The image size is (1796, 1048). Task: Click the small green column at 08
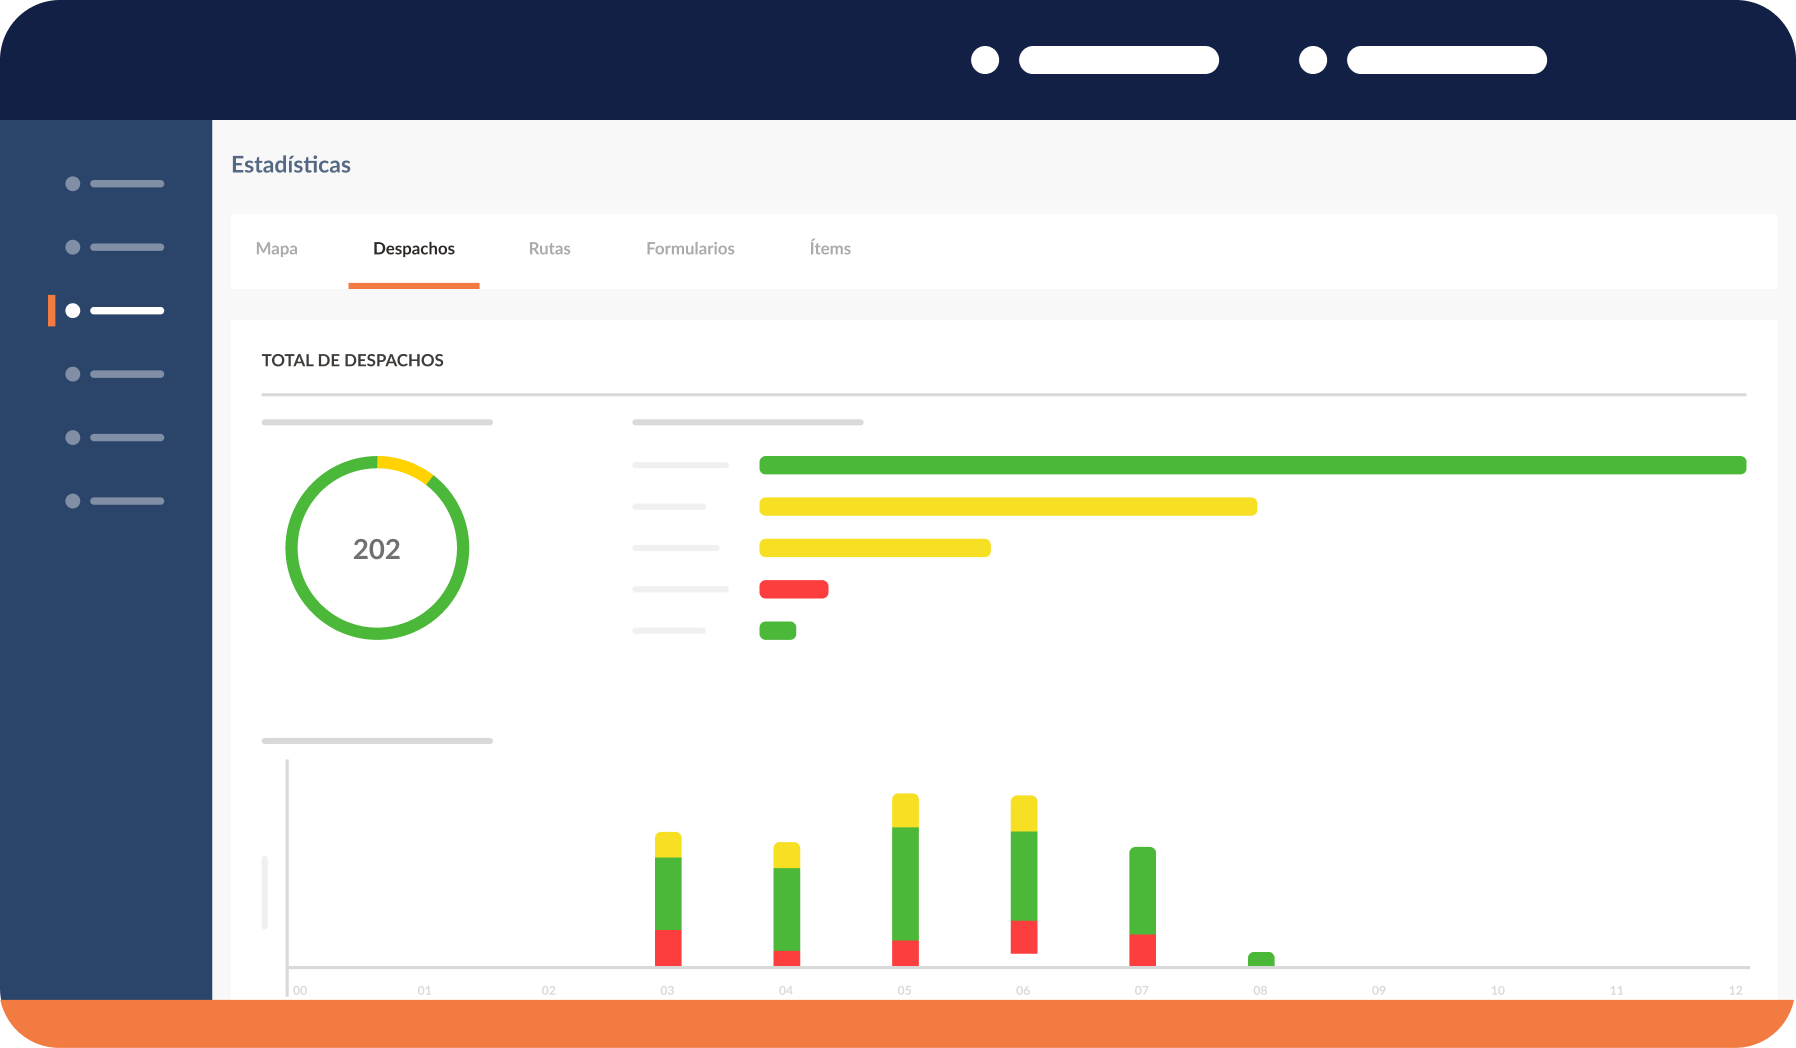point(1261,959)
